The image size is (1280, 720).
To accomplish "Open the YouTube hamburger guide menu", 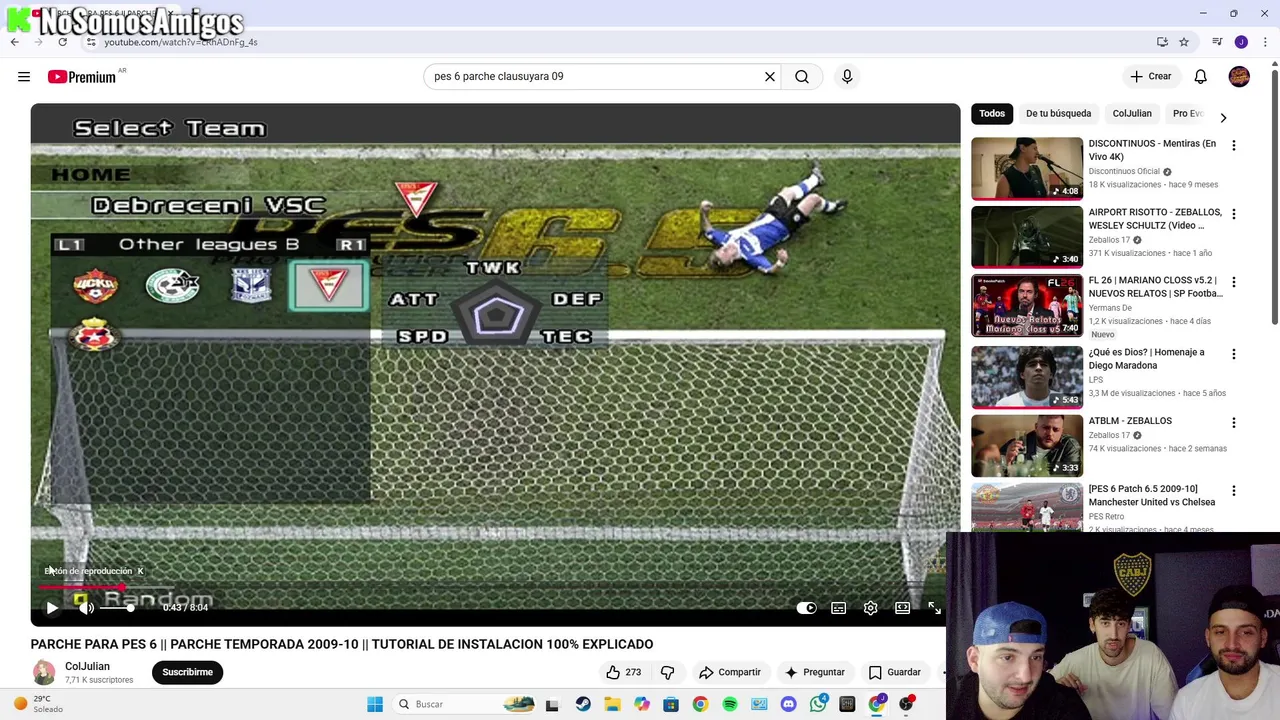I will (x=24, y=77).
